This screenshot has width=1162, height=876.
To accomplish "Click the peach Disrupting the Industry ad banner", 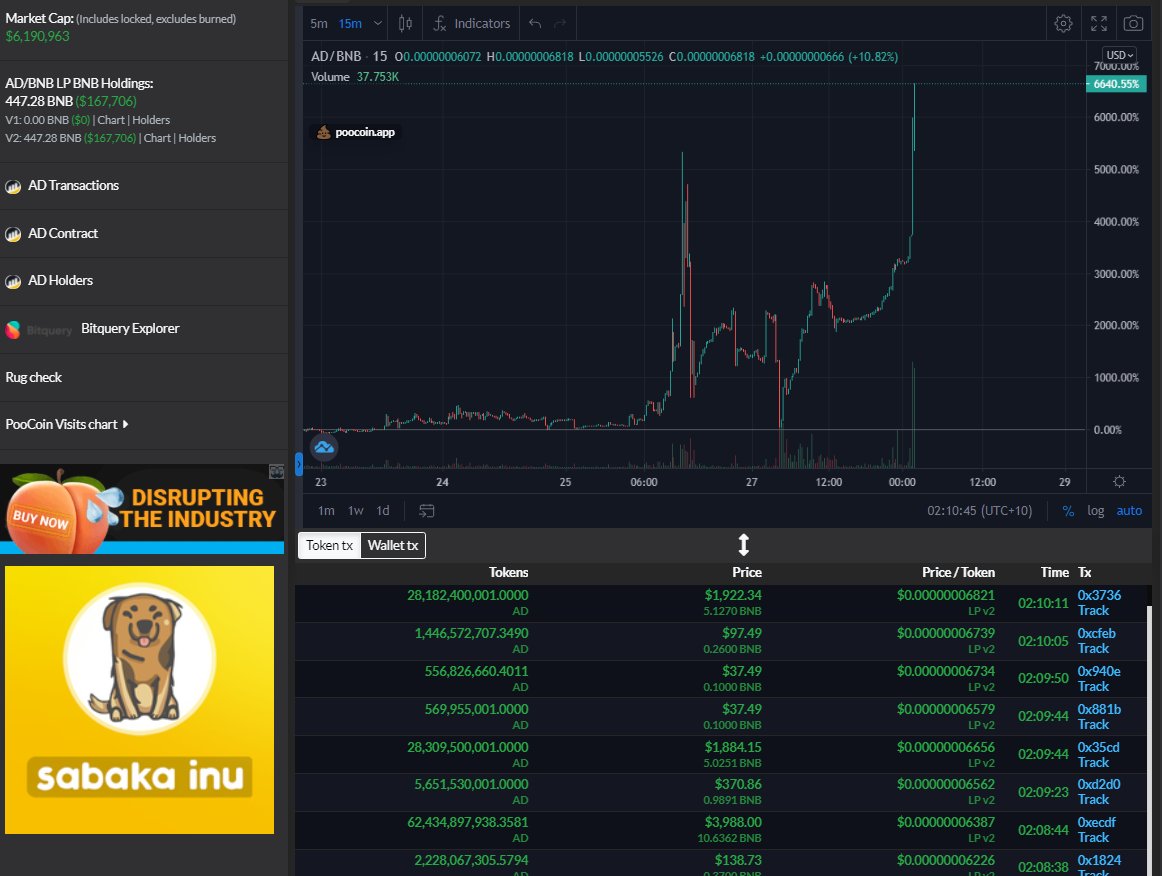I will click(142, 509).
